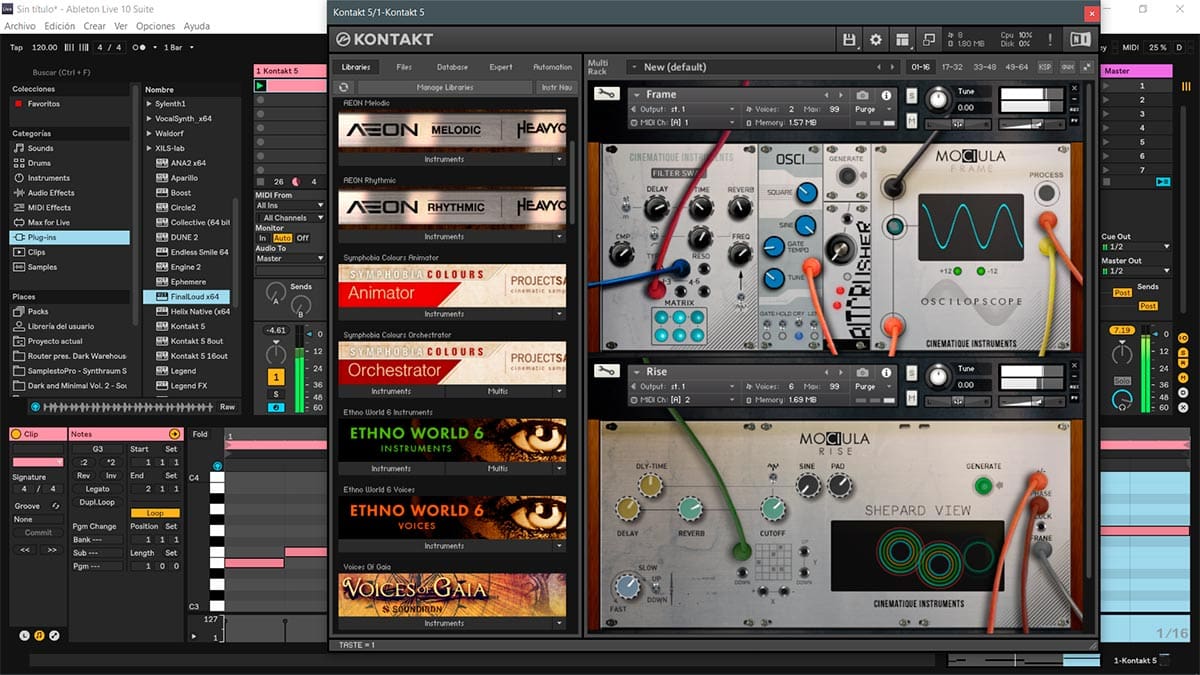The image size is (1200, 675).
Task: Click the pink clip color swatch
Action: tap(37, 462)
